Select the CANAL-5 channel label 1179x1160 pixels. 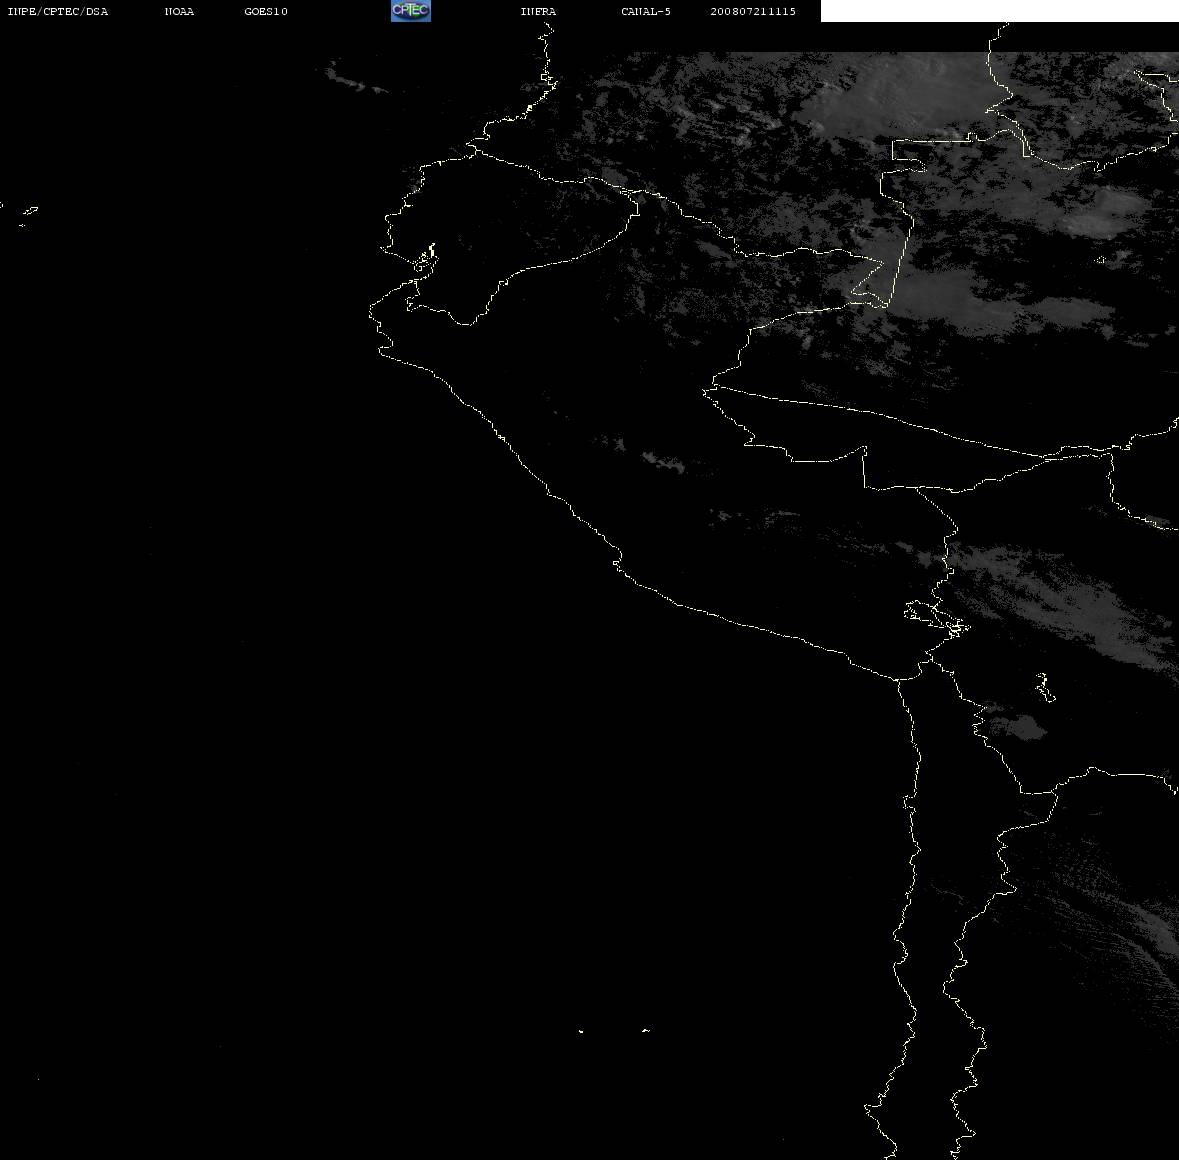(x=646, y=11)
